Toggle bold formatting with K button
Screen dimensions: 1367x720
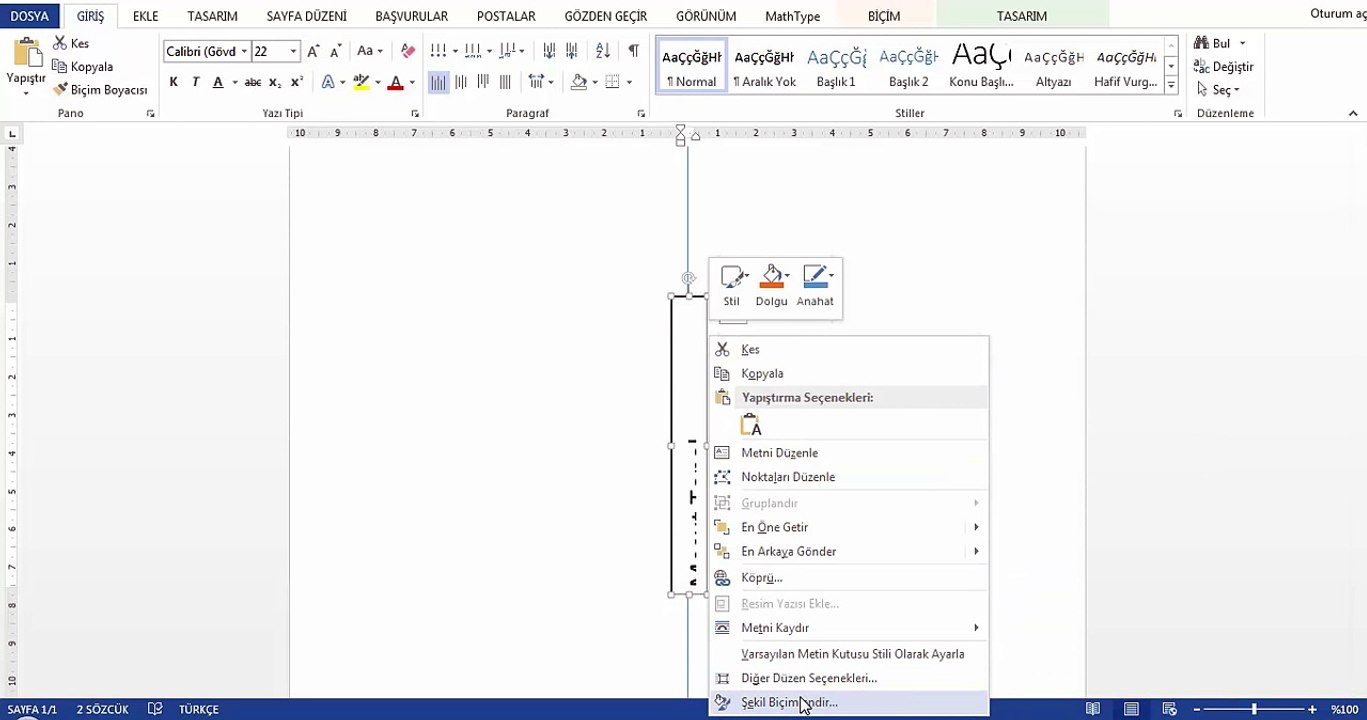174,82
